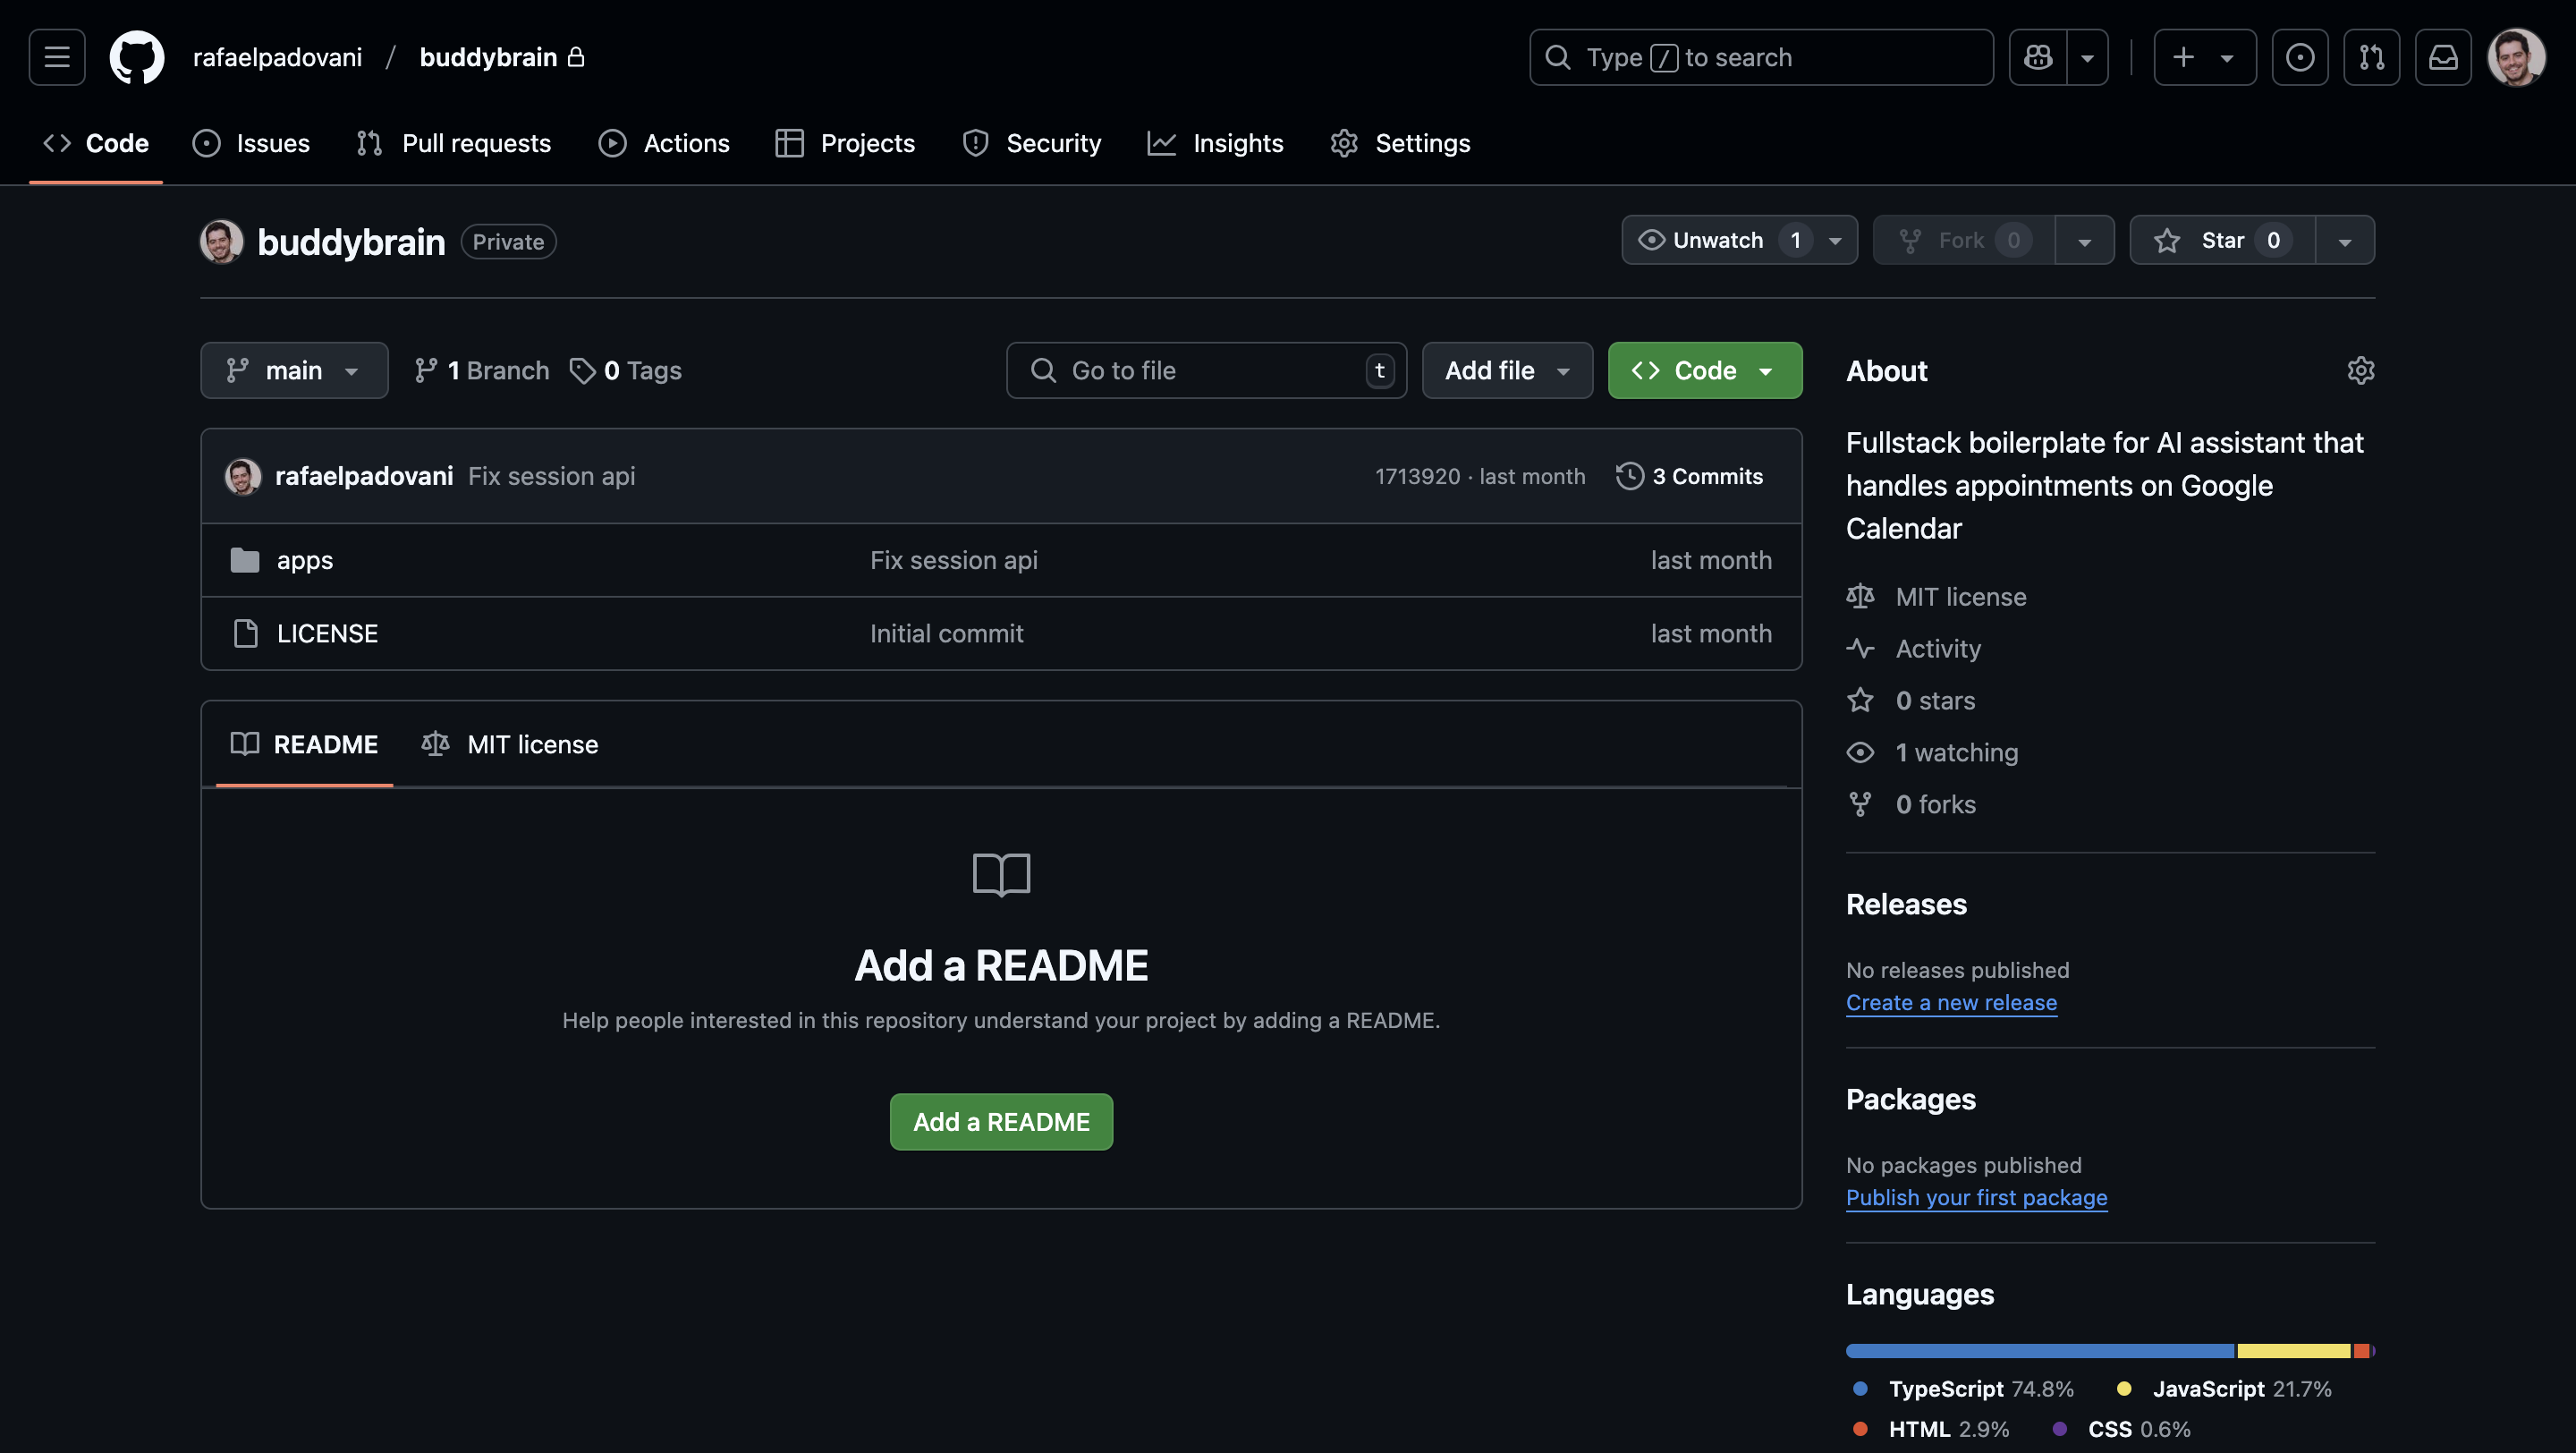2576x1453 pixels.
Task: Click Publish your first package
Action: point(1976,1197)
